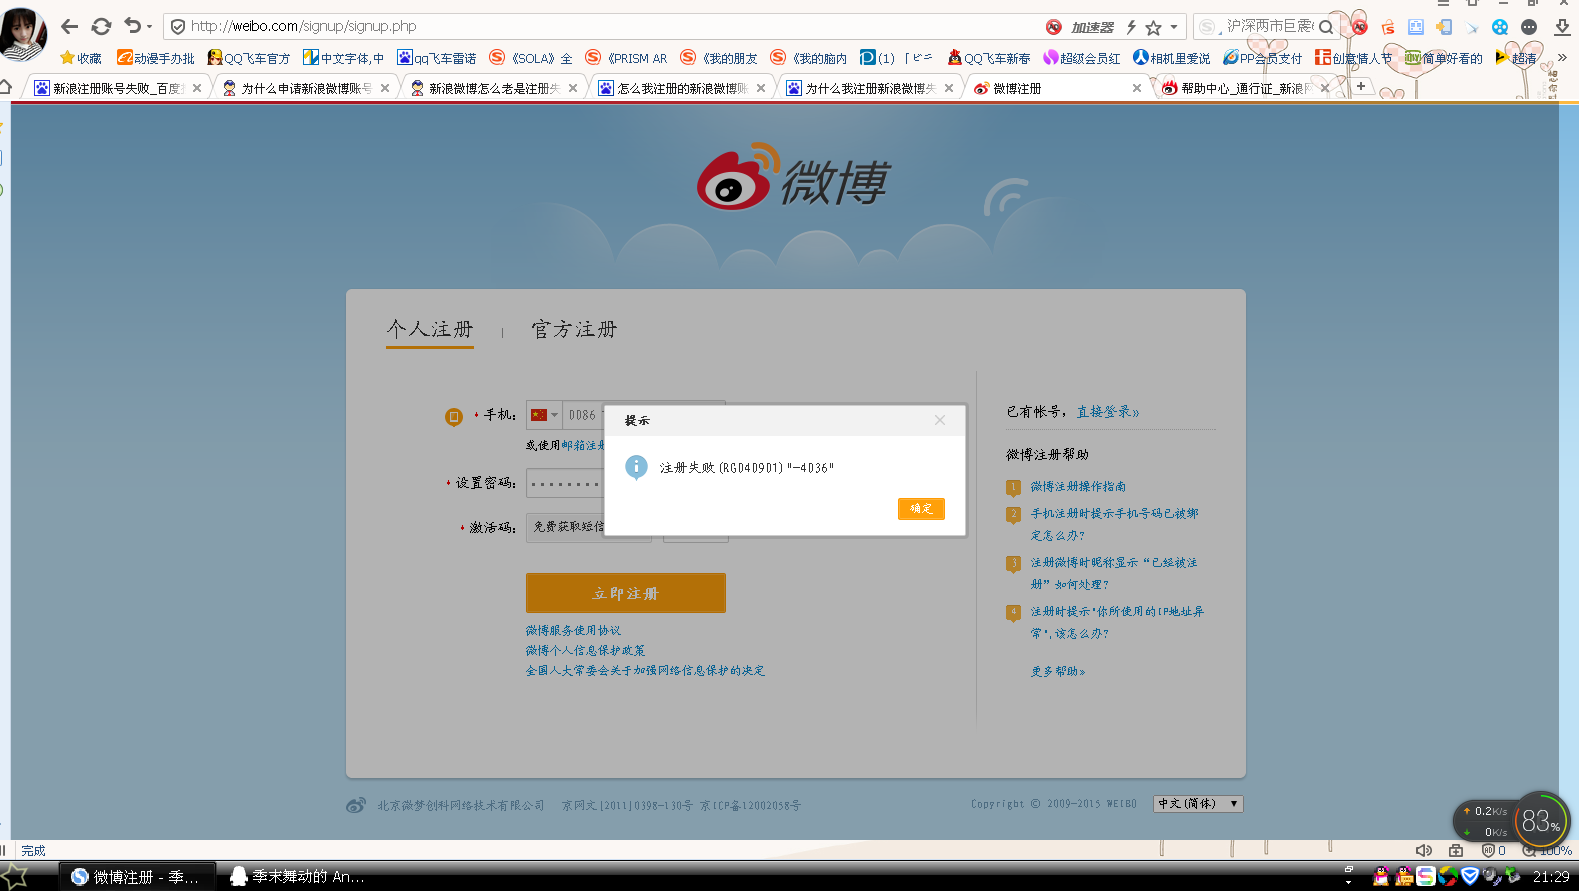Viewport: 1579px width, 891px height.
Task: Go back with the browser back arrow
Action: (69, 26)
